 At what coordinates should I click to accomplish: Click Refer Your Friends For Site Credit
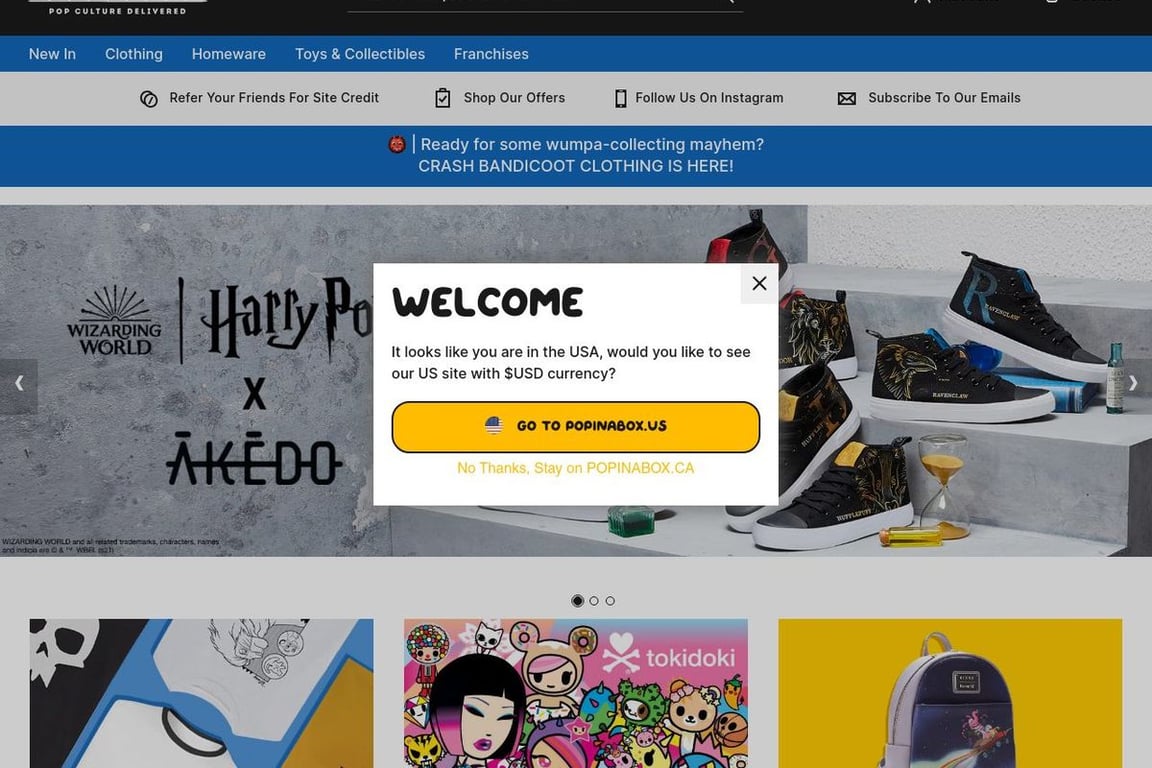point(274,98)
